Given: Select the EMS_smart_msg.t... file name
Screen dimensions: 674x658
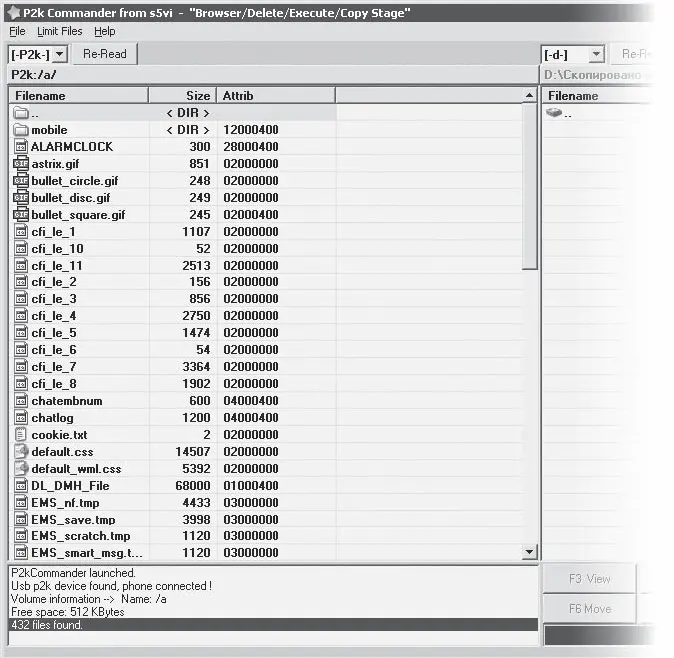Looking at the screenshot, I should coord(87,553).
